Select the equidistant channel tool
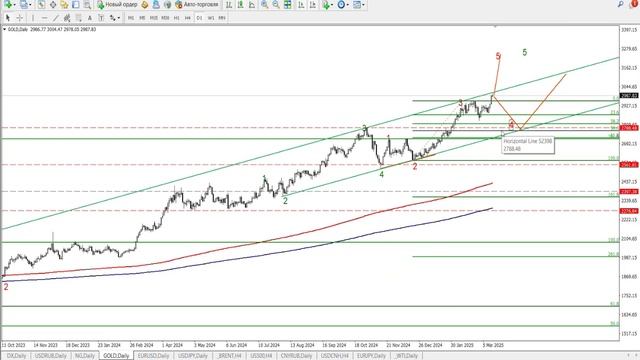The image size is (640, 360). click(x=67, y=18)
